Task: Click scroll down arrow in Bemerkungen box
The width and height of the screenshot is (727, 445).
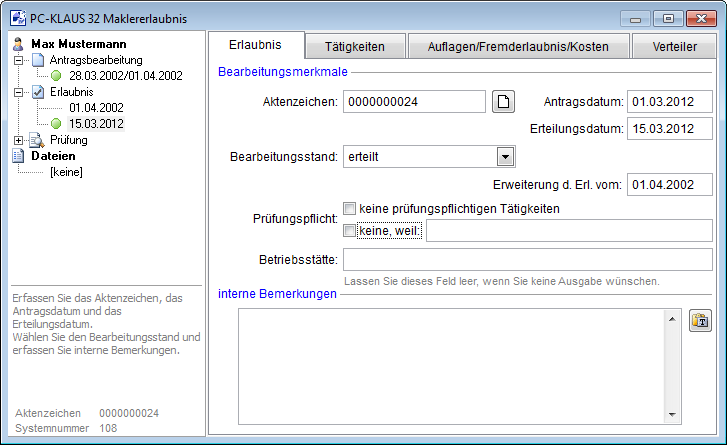Action: point(673,416)
